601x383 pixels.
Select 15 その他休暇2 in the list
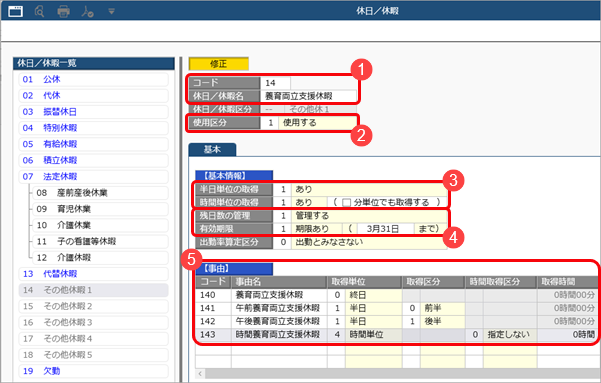(x=93, y=306)
